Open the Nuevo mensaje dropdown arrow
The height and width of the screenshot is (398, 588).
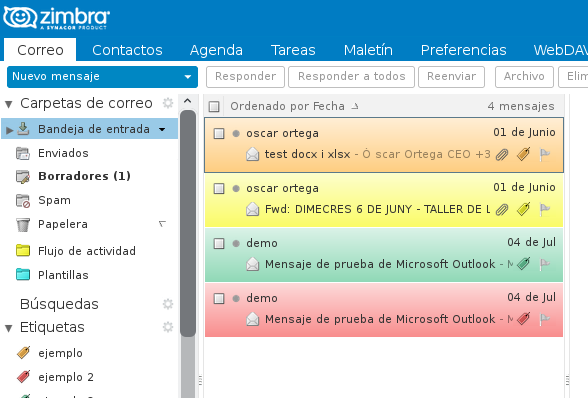click(x=188, y=77)
